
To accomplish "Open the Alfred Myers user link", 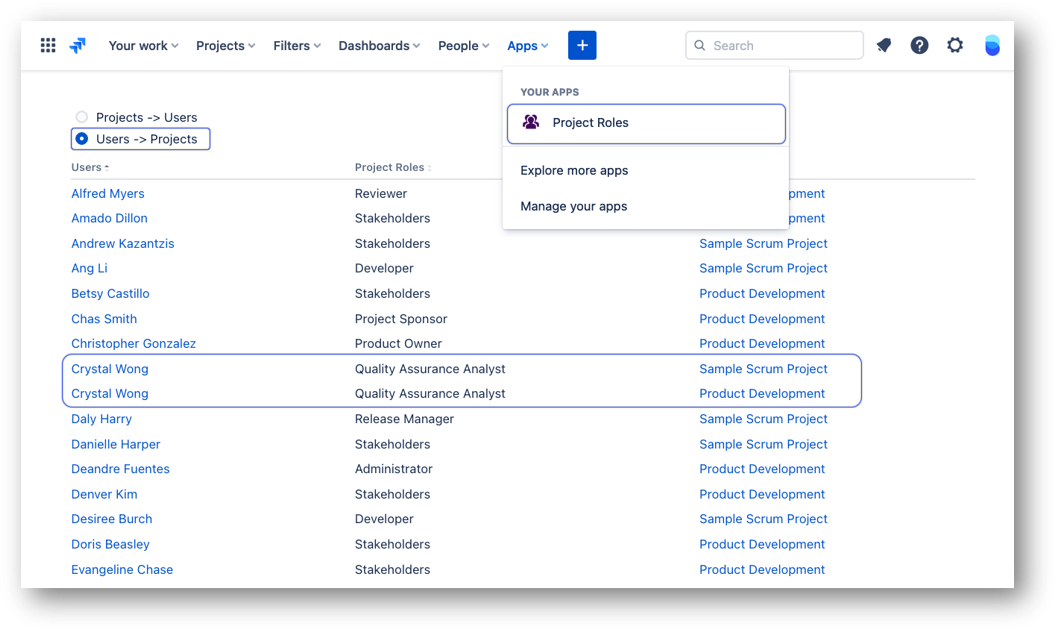I will 108,193.
